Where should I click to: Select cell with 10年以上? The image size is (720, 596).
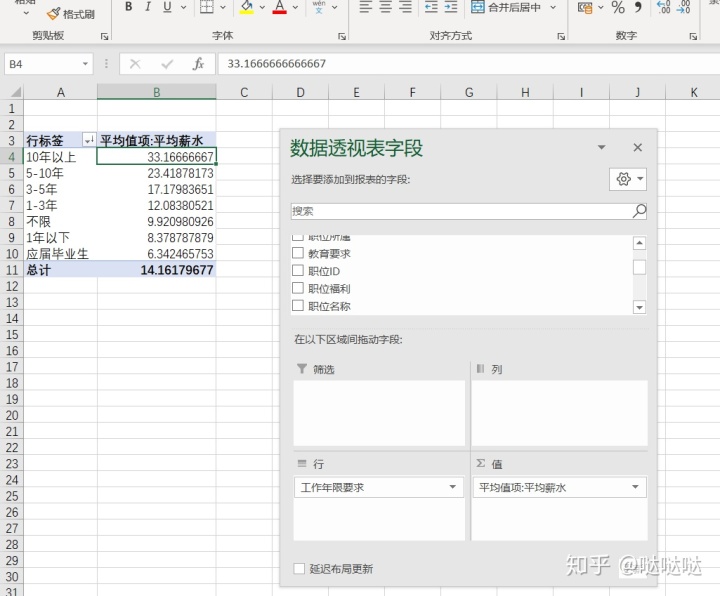point(60,157)
